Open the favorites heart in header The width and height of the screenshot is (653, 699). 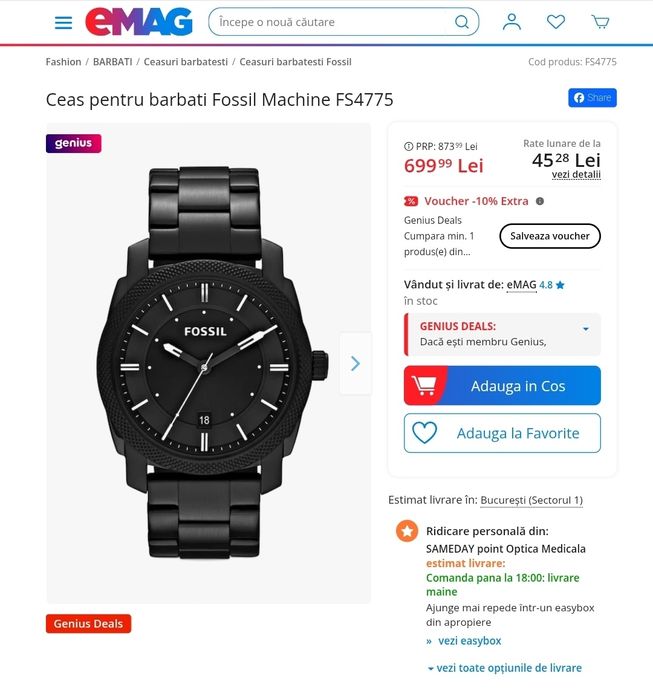coord(556,22)
